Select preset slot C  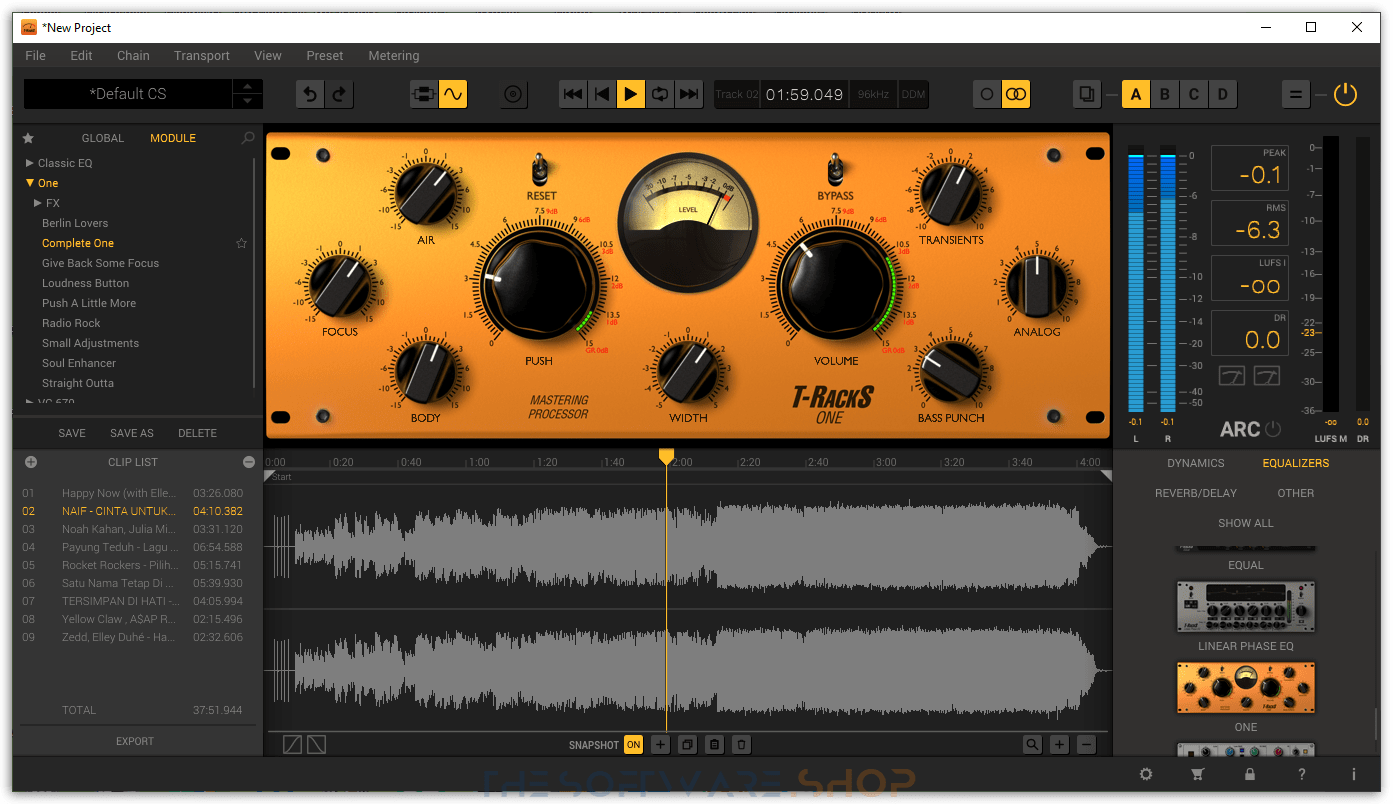(1193, 94)
